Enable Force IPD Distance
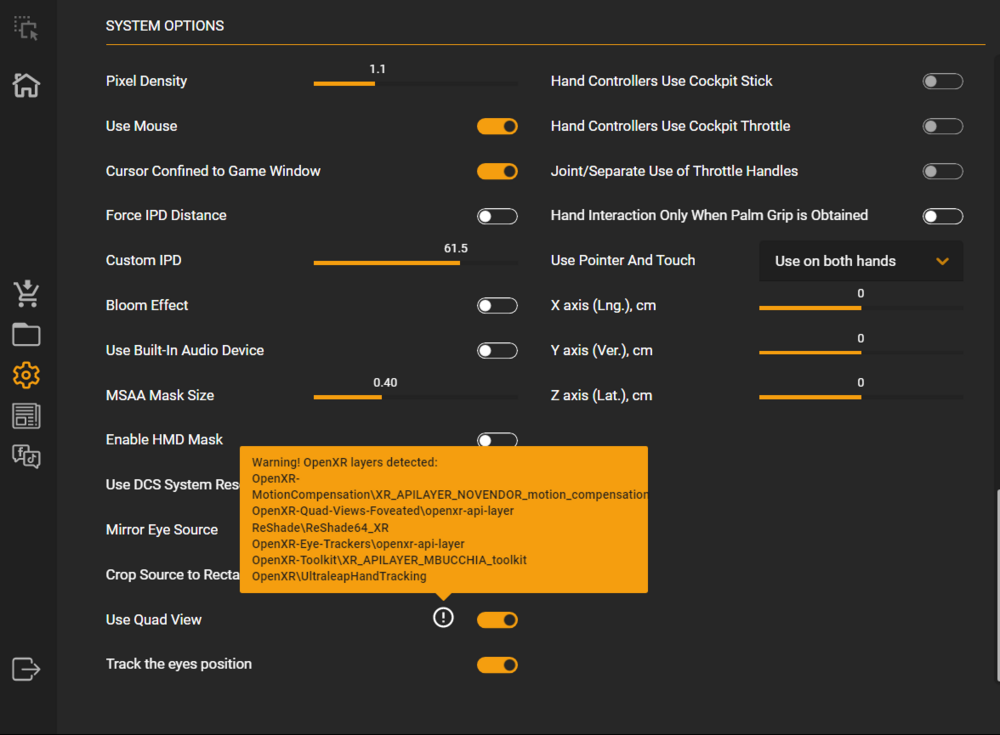Screen dimensions: 1000x735 pos(497,216)
